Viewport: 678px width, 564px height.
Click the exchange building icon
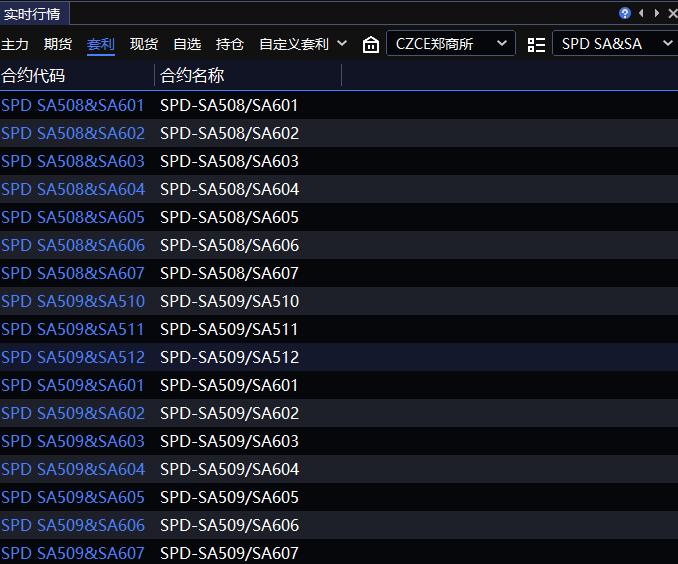pos(371,44)
